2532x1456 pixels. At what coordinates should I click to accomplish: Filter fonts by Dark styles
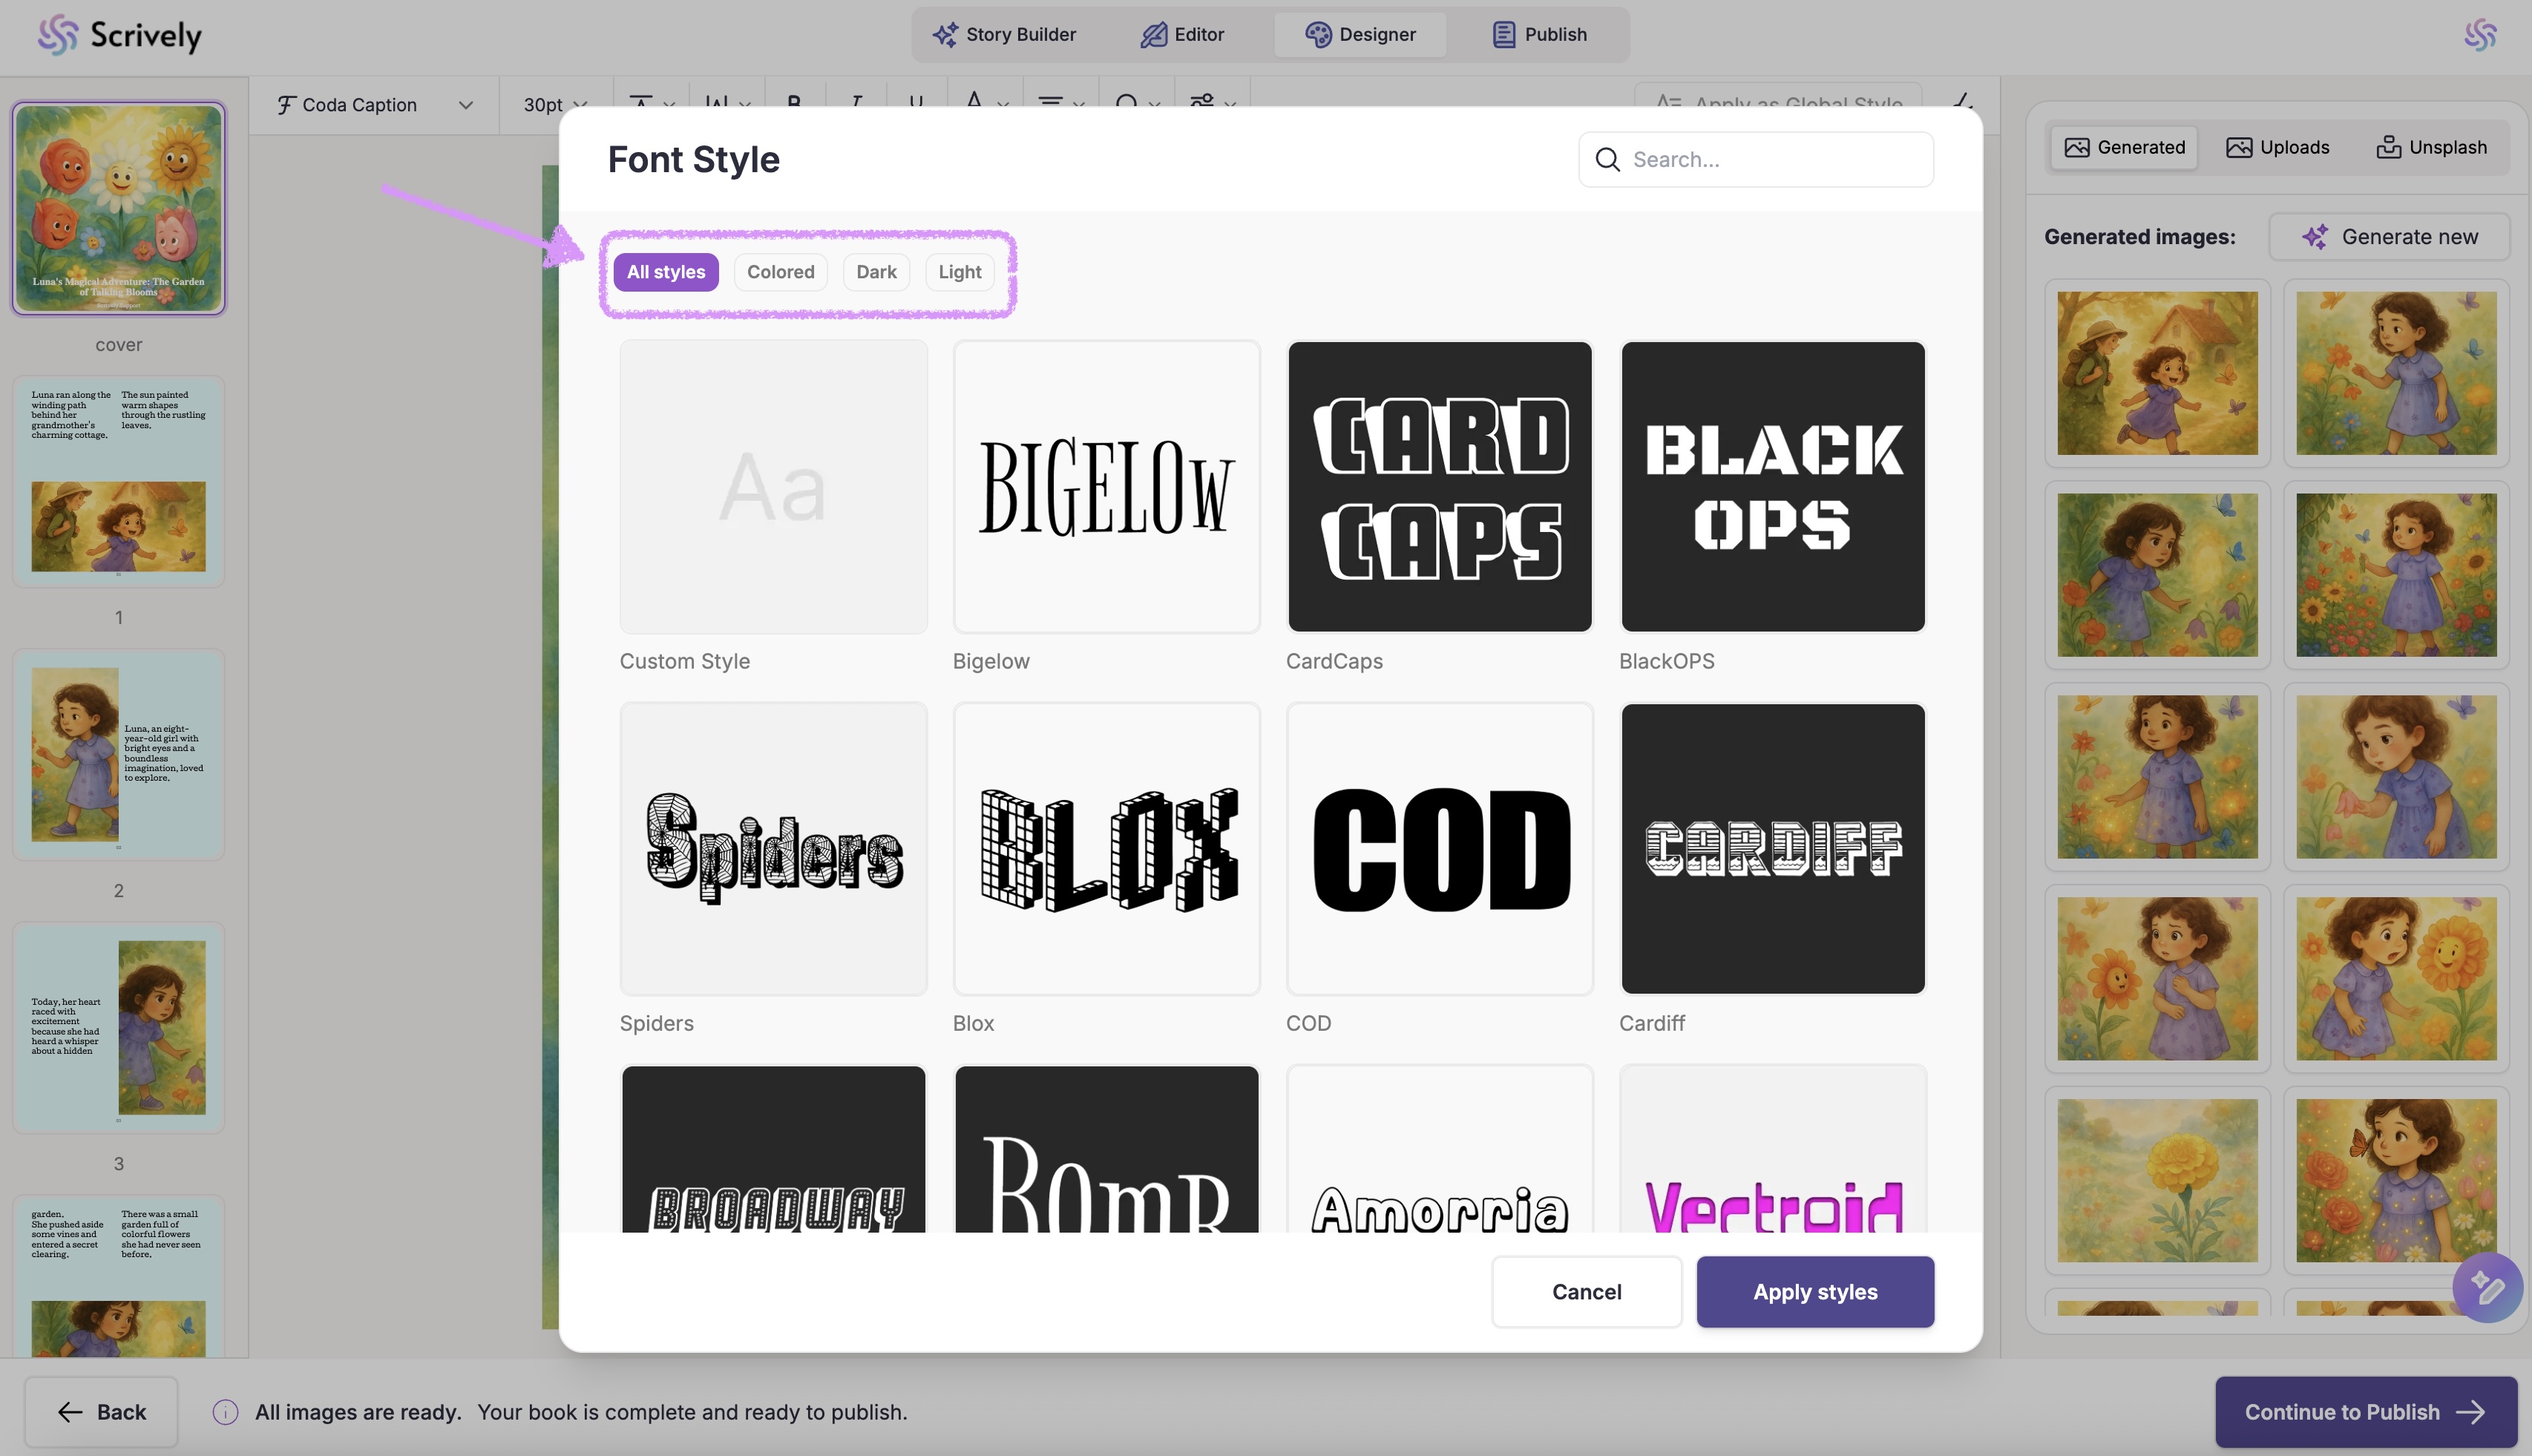click(x=876, y=272)
